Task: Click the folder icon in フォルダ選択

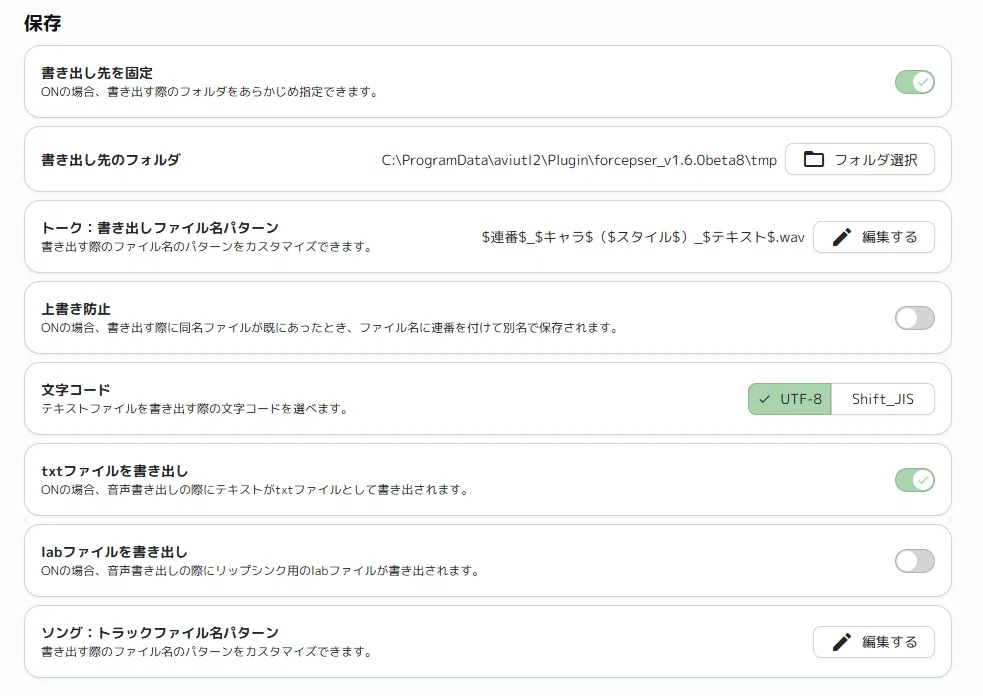Action: point(814,159)
